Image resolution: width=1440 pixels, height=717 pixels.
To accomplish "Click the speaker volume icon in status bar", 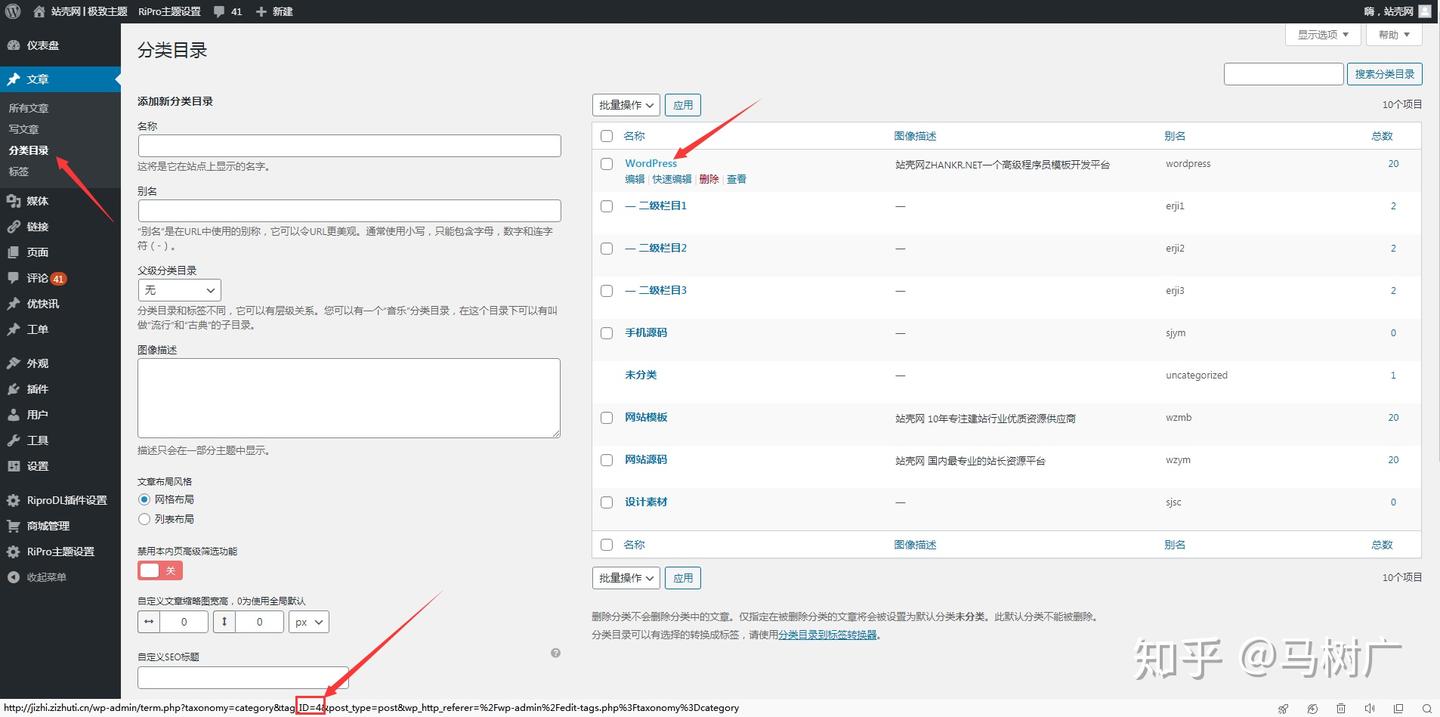I will pyautogui.click(x=1369, y=708).
